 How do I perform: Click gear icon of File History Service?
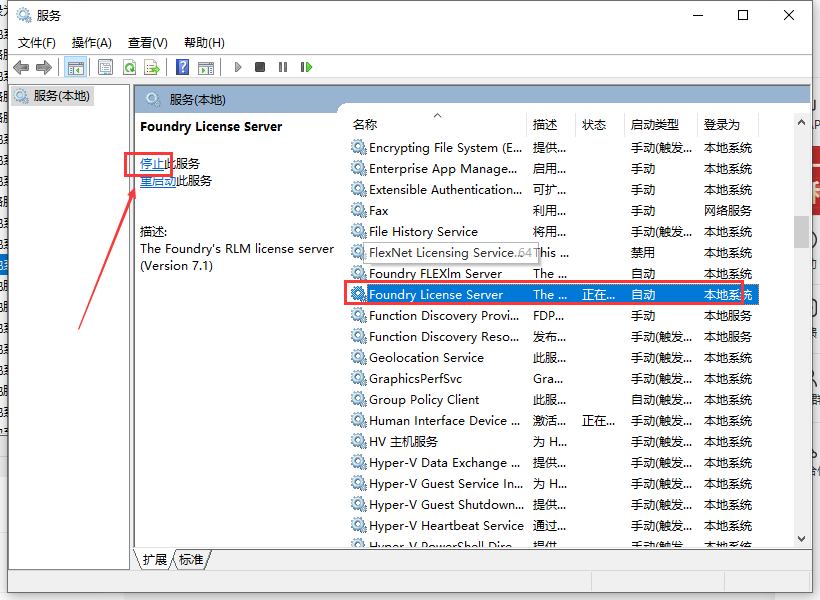(358, 231)
